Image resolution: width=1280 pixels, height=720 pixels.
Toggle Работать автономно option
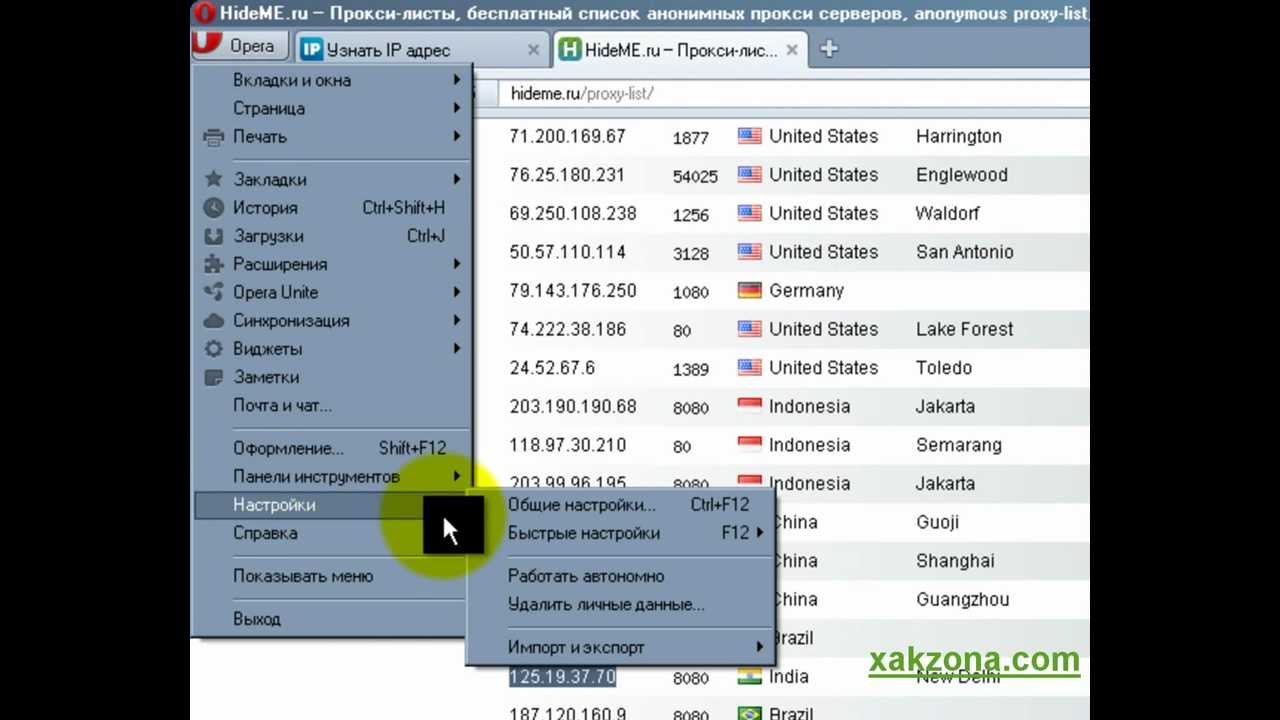(620, 576)
